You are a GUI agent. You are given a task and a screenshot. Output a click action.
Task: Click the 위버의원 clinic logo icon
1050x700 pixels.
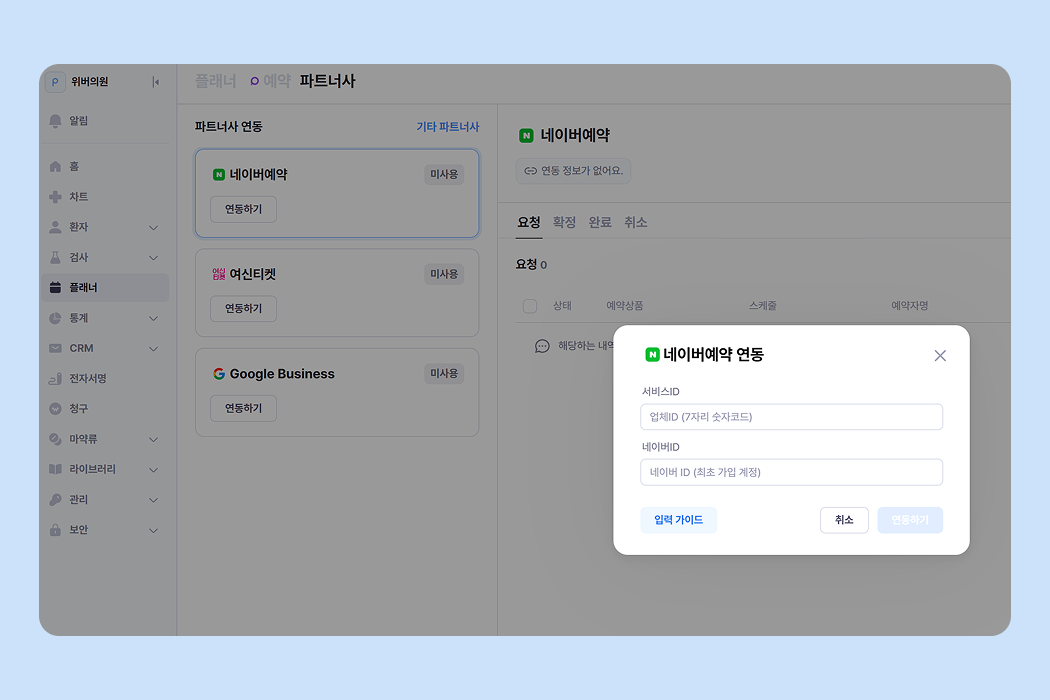point(55,82)
